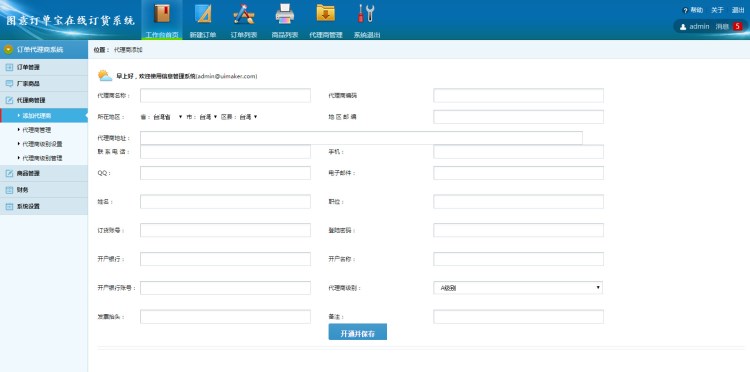750x372 pixels.
Task: Click the weather sun-cloud greeting icon
Action: (x=105, y=76)
